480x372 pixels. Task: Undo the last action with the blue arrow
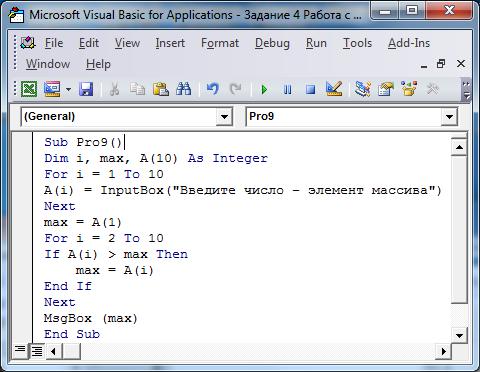click(x=212, y=89)
